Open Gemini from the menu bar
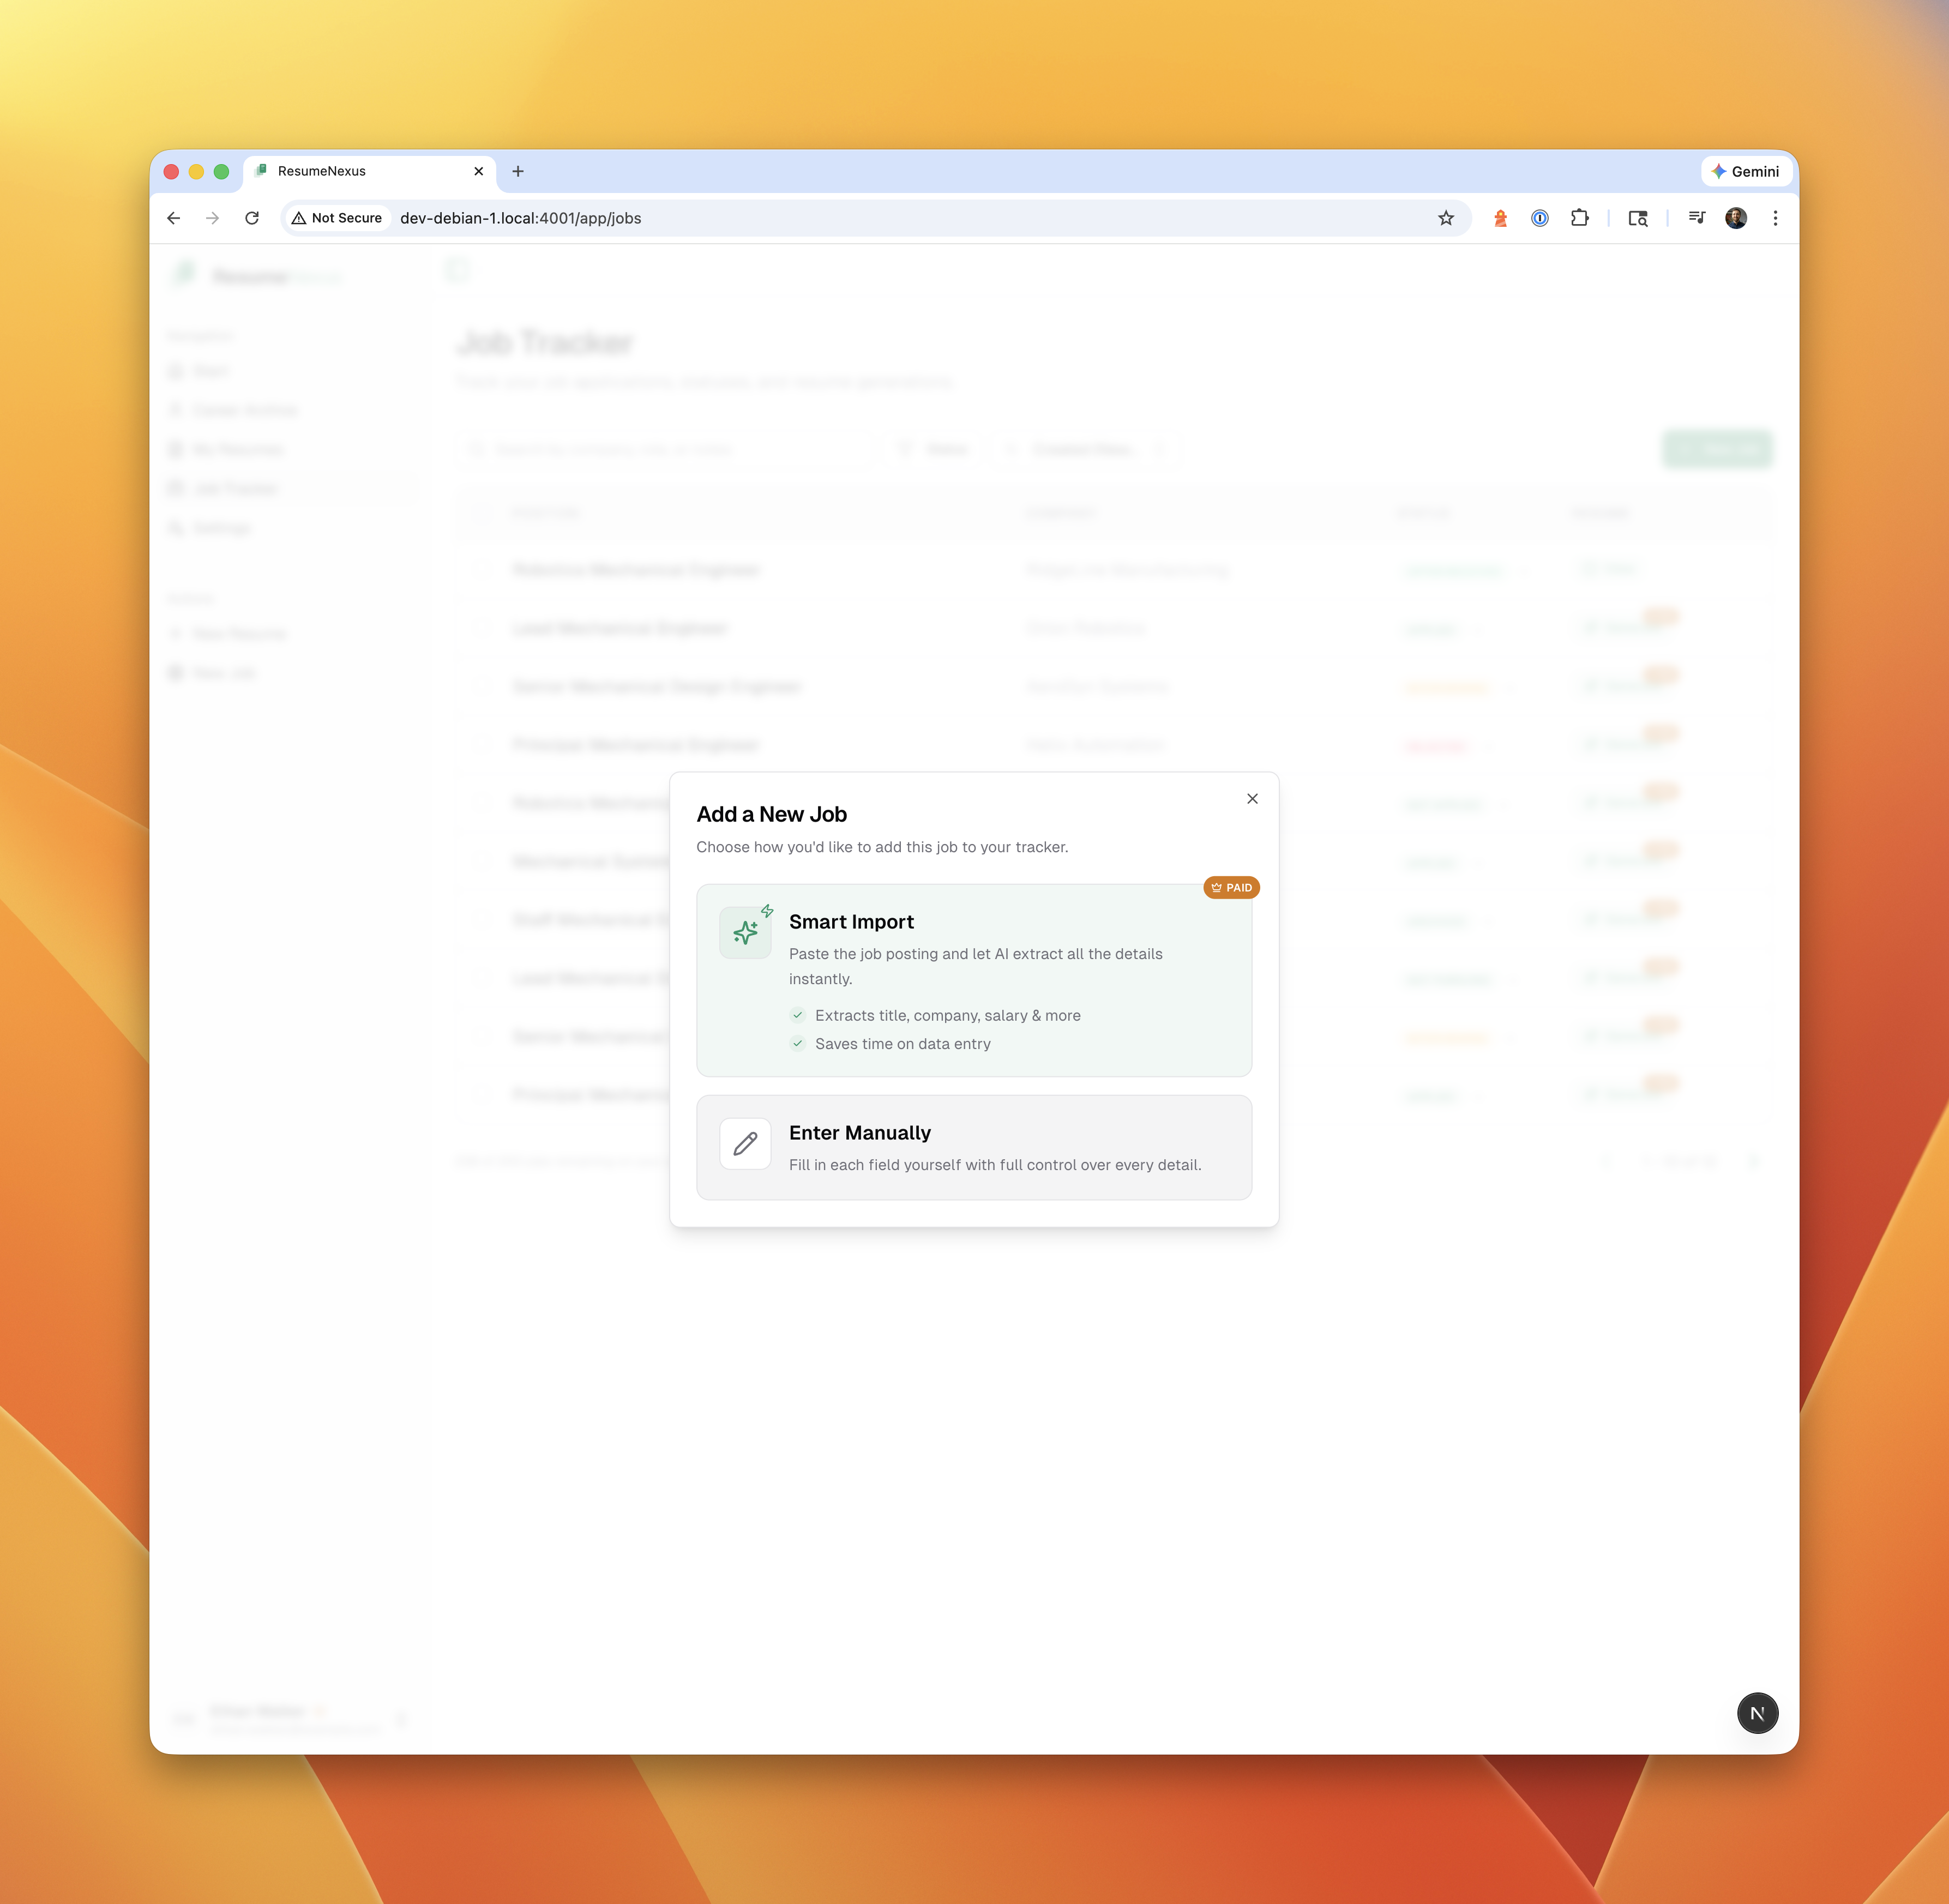 (x=1746, y=171)
